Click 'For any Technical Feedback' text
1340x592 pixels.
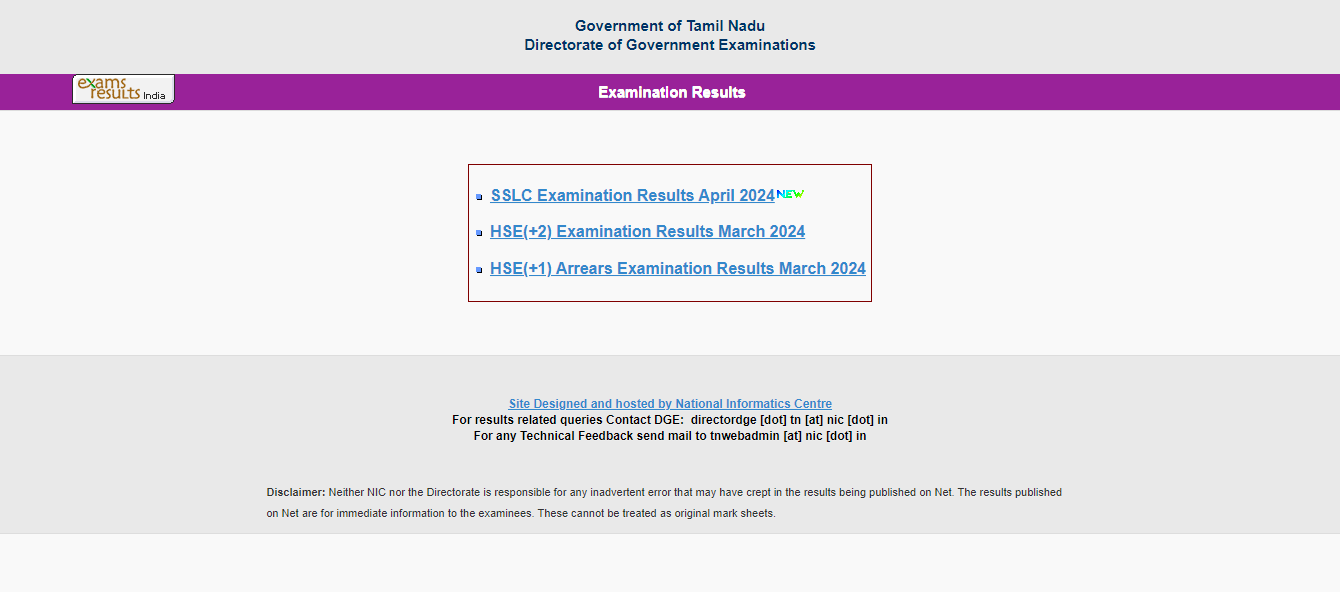(x=553, y=436)
